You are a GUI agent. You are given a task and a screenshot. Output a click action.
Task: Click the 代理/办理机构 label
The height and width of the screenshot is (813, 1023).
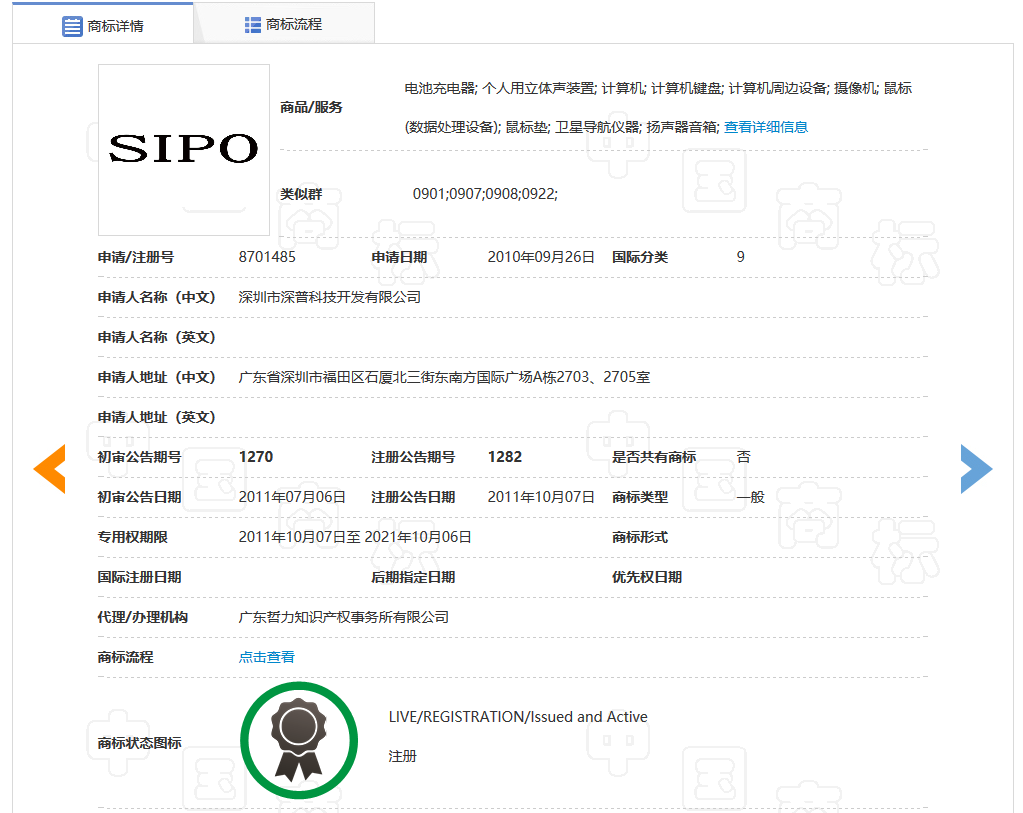point(143,617)
